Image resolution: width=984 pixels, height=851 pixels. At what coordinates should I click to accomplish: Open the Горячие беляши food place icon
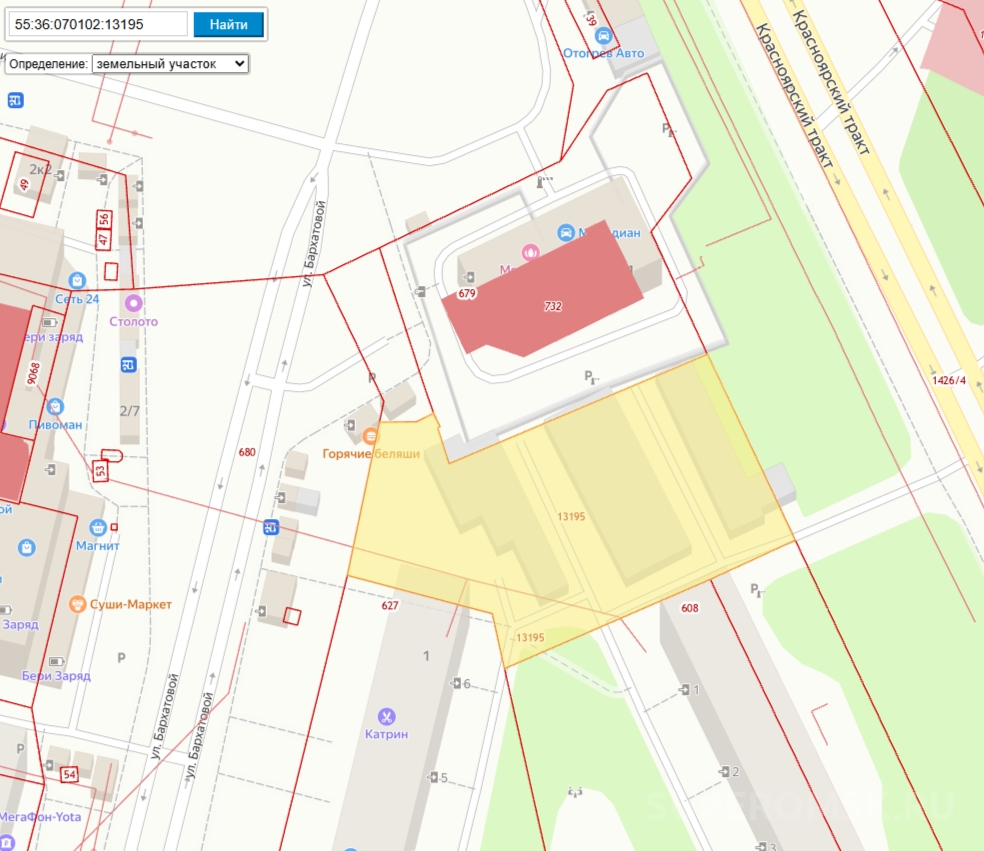point(371,436)
